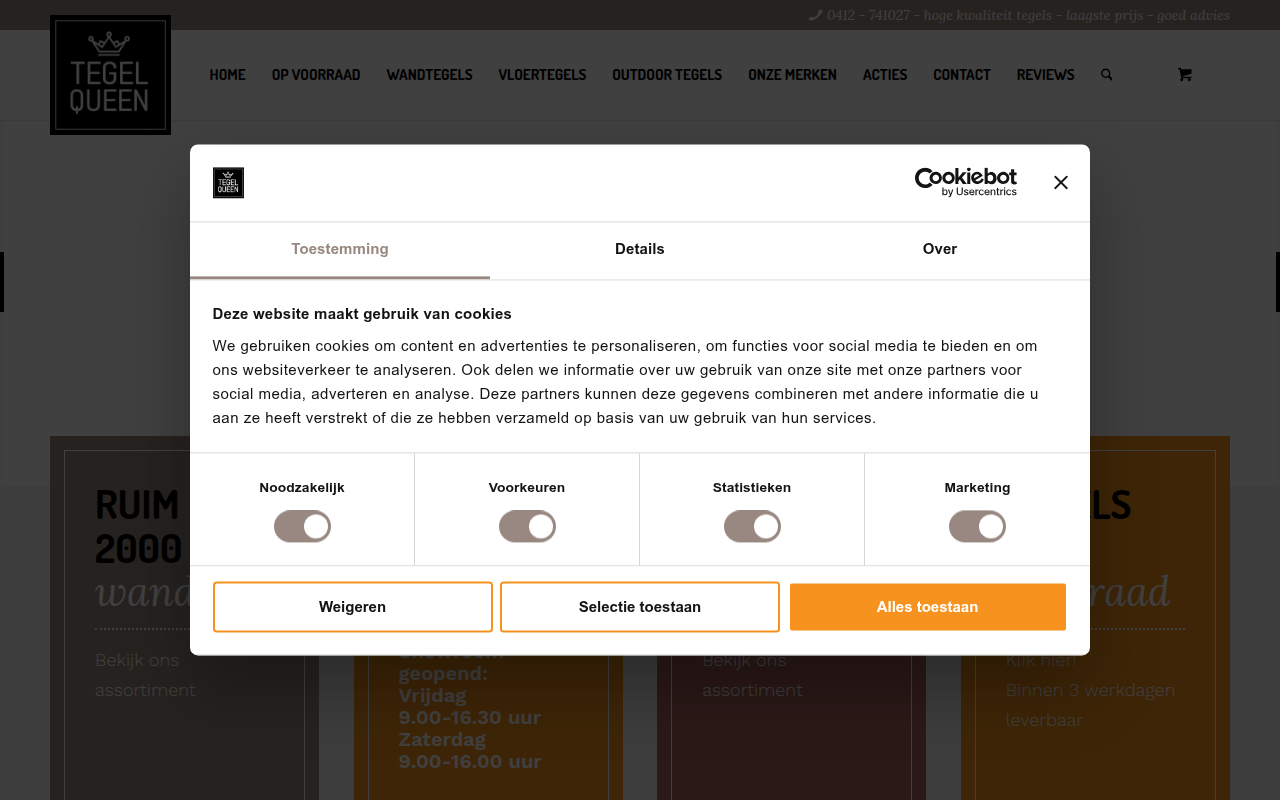Viewport: 1280px width, 800px height.
Task: Click the phone number 0412 - 741027 text
Action: (x=868, y=15)
